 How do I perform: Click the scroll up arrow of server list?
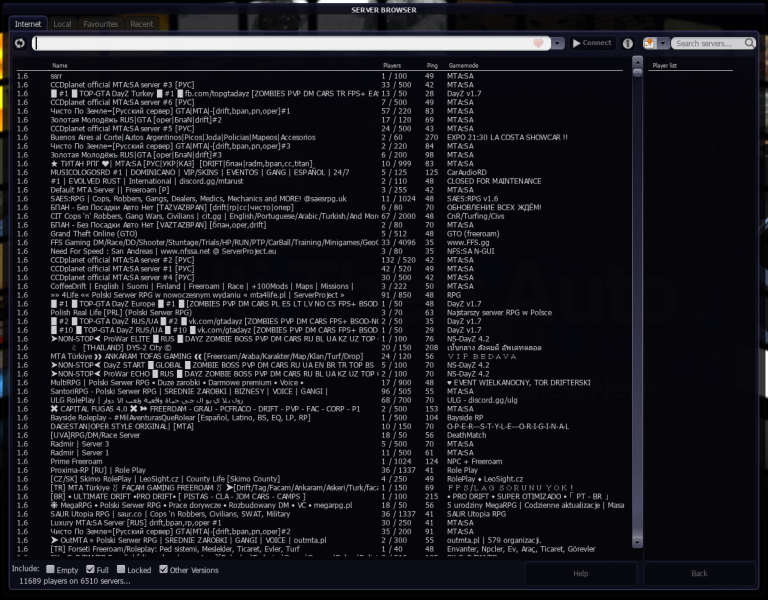point(638,62)
